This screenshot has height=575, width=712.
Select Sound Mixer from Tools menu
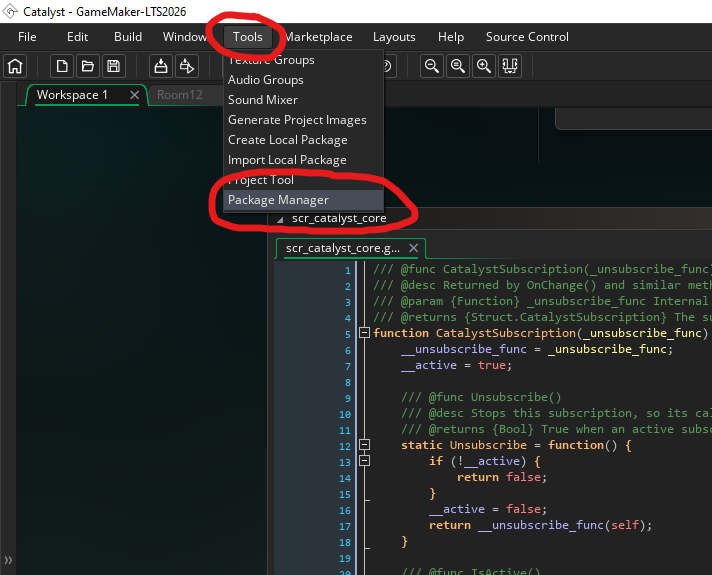tap(303, 100)
